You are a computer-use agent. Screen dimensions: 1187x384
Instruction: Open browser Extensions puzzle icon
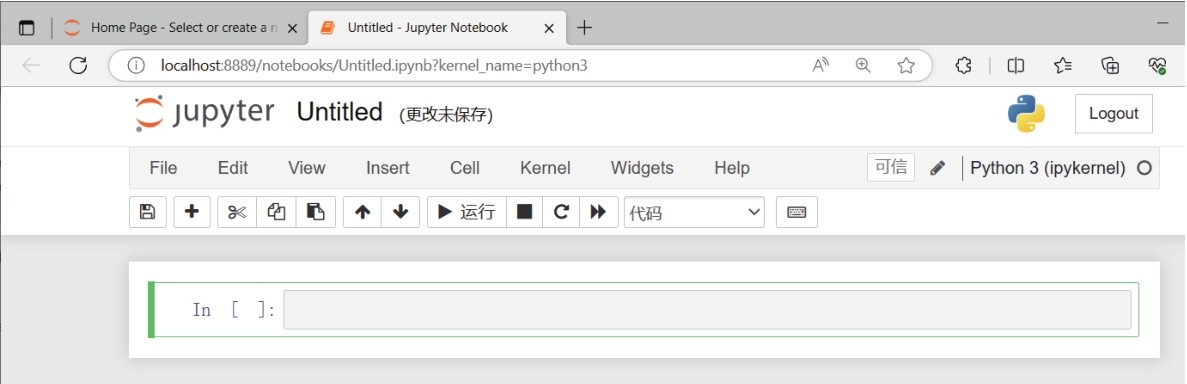(963, 66)
